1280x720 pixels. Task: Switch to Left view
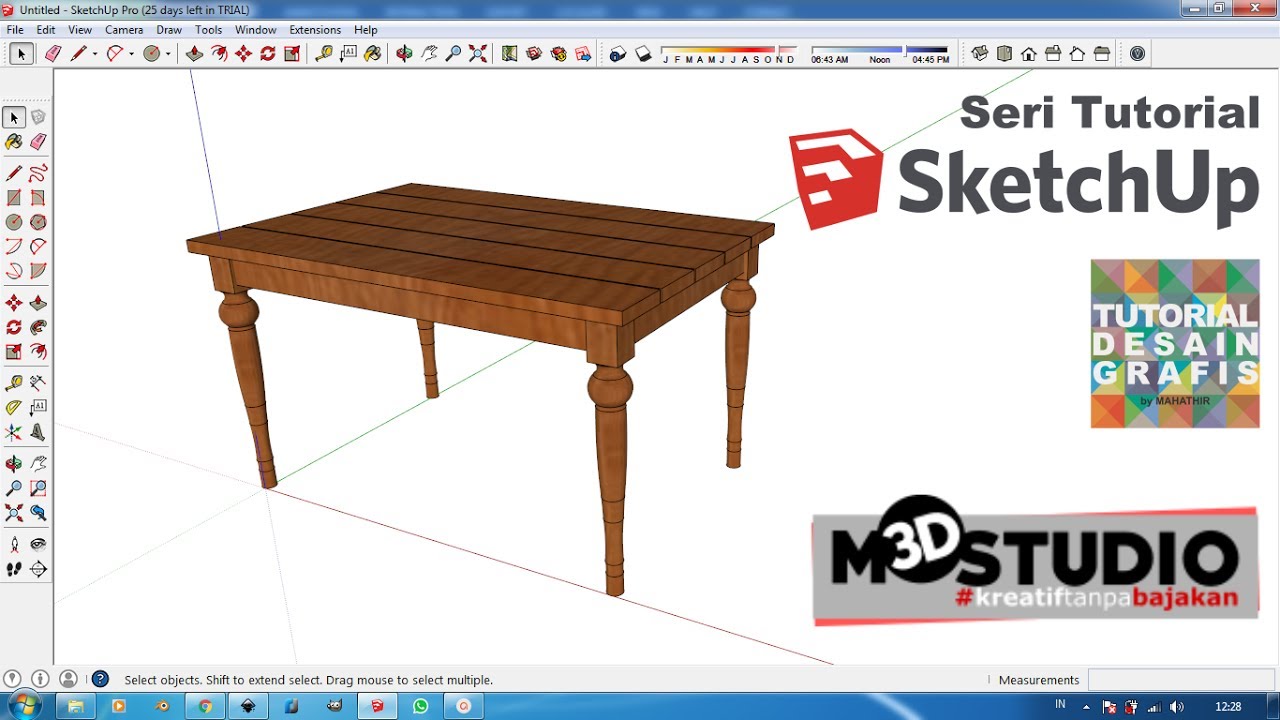(x=1101, y=54)
